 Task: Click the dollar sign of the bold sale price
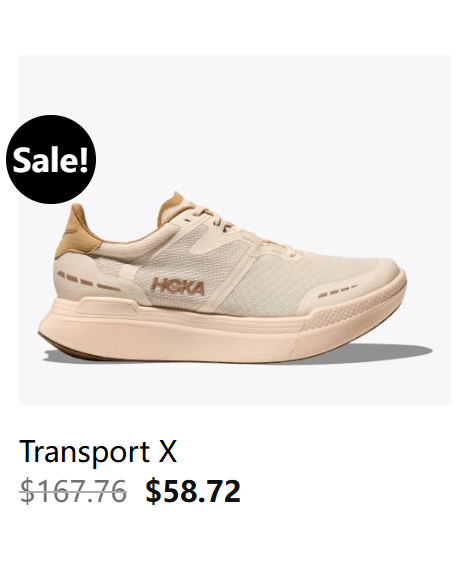pyautogui.click(x=153, y=491)
